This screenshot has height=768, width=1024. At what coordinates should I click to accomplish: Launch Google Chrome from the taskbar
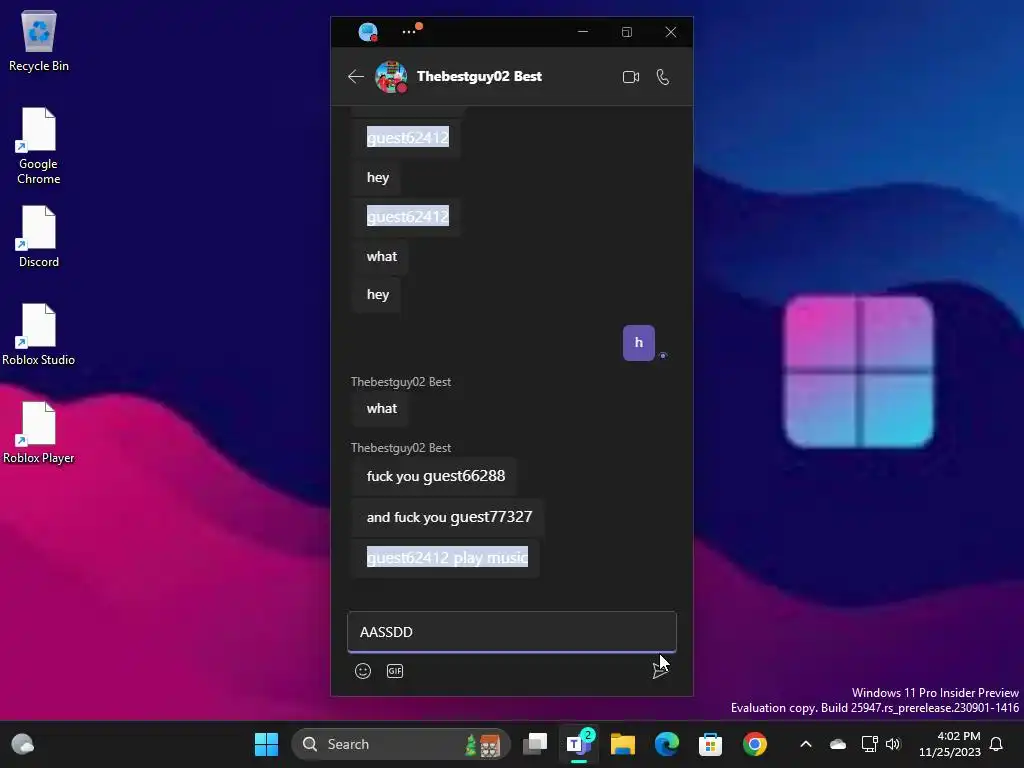coord(754,744)
